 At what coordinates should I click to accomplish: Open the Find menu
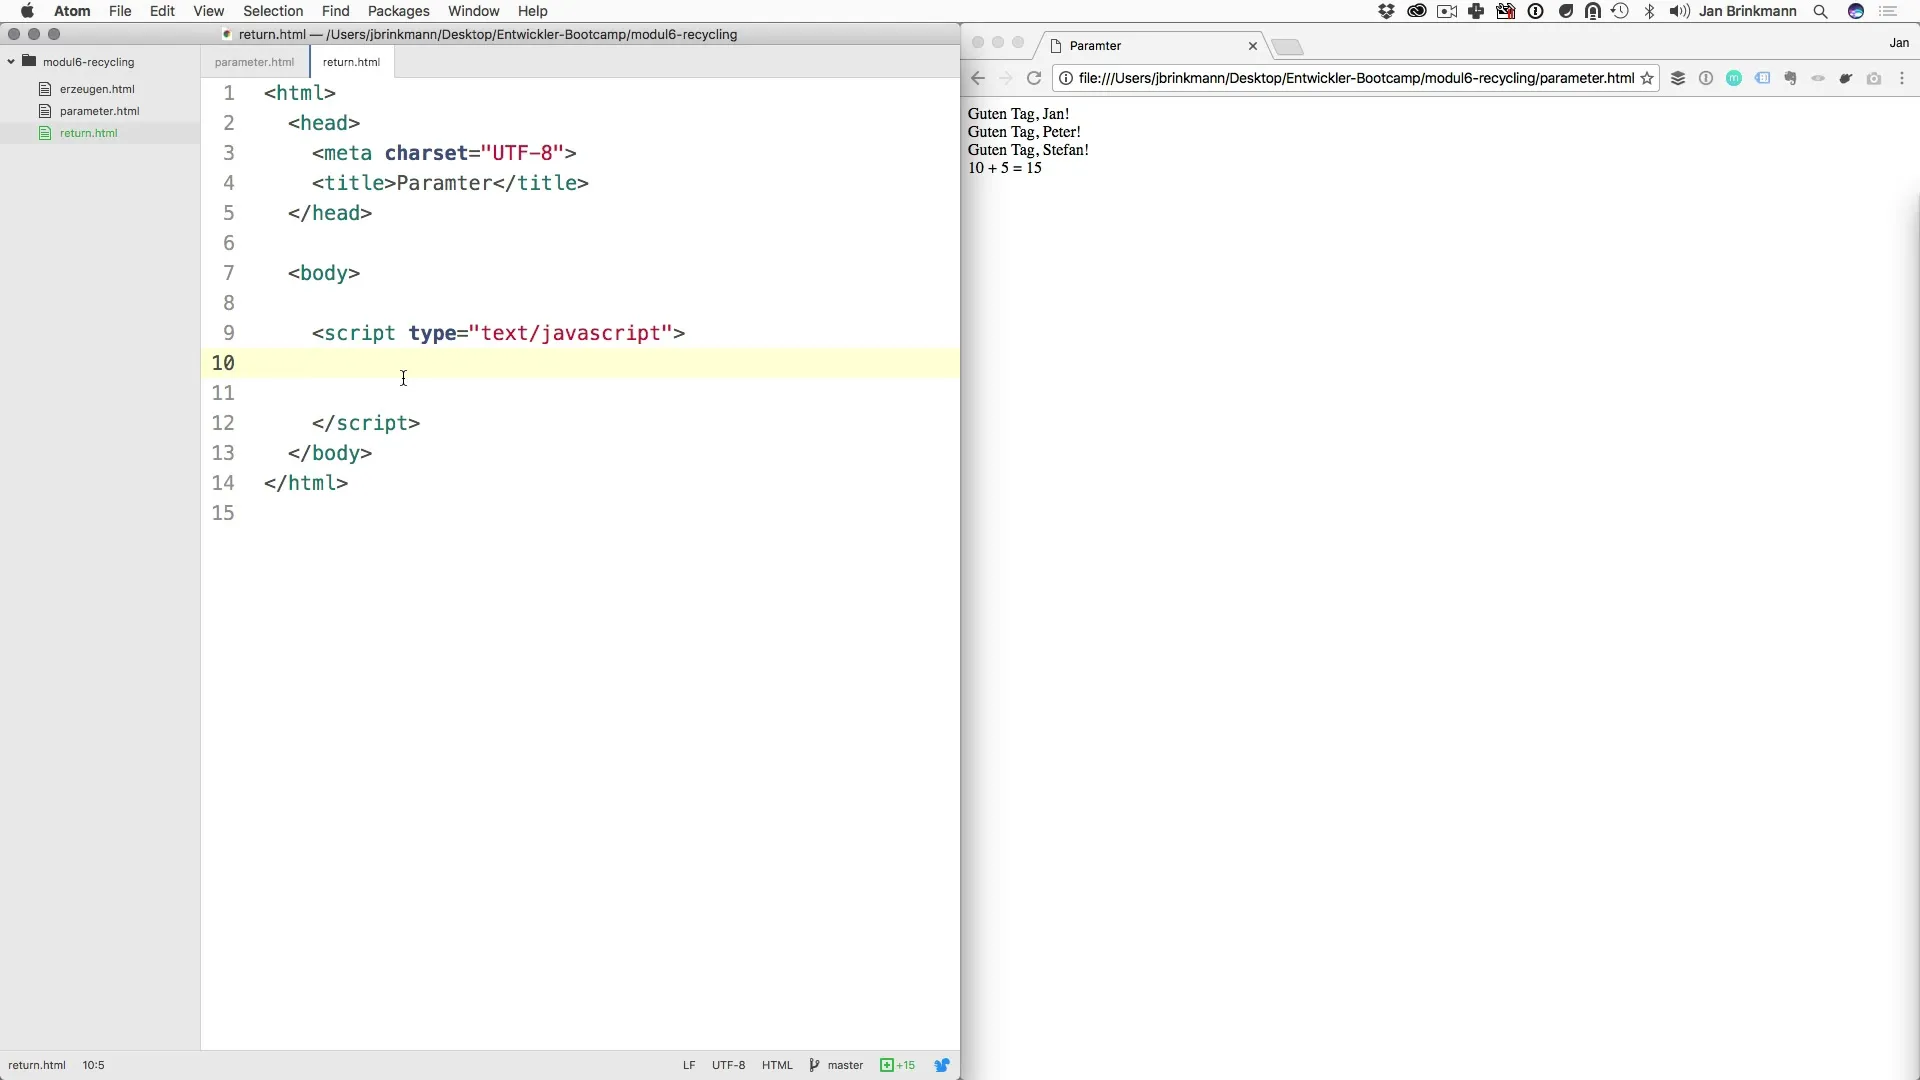pyautogui.click(x=335, y=11)
